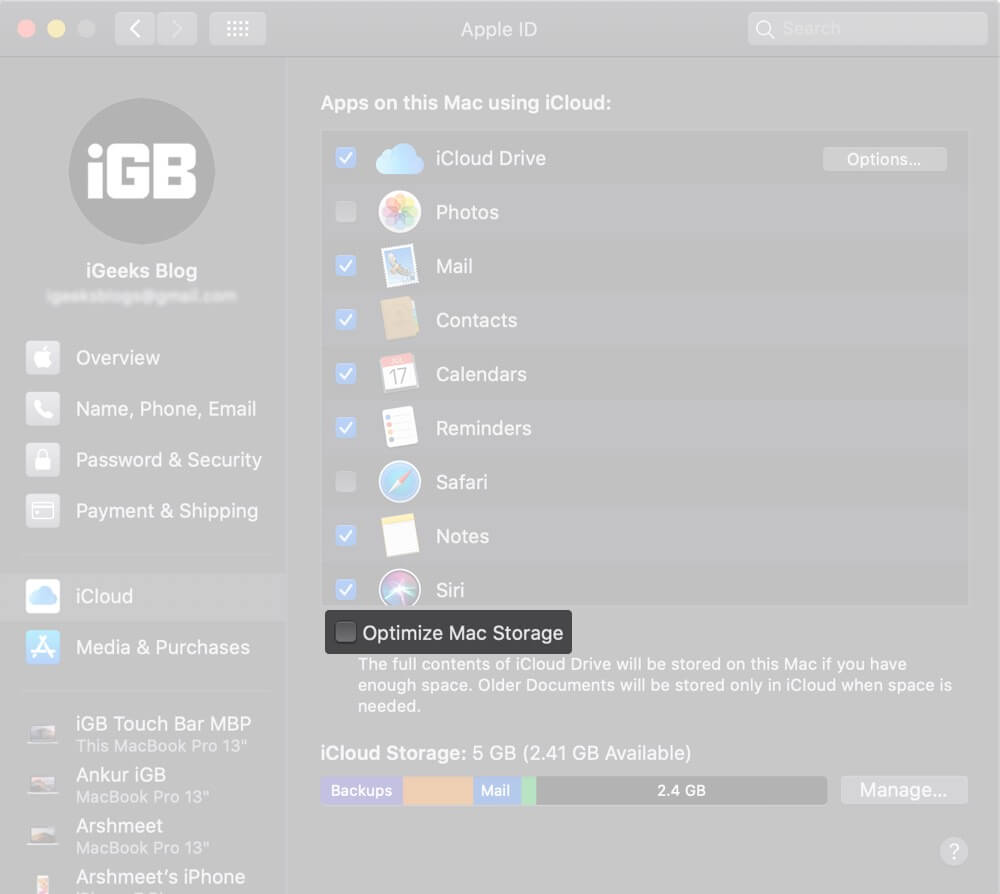Click the Notes pad icon
1000x894 pixels.
(x=399, y=535)
